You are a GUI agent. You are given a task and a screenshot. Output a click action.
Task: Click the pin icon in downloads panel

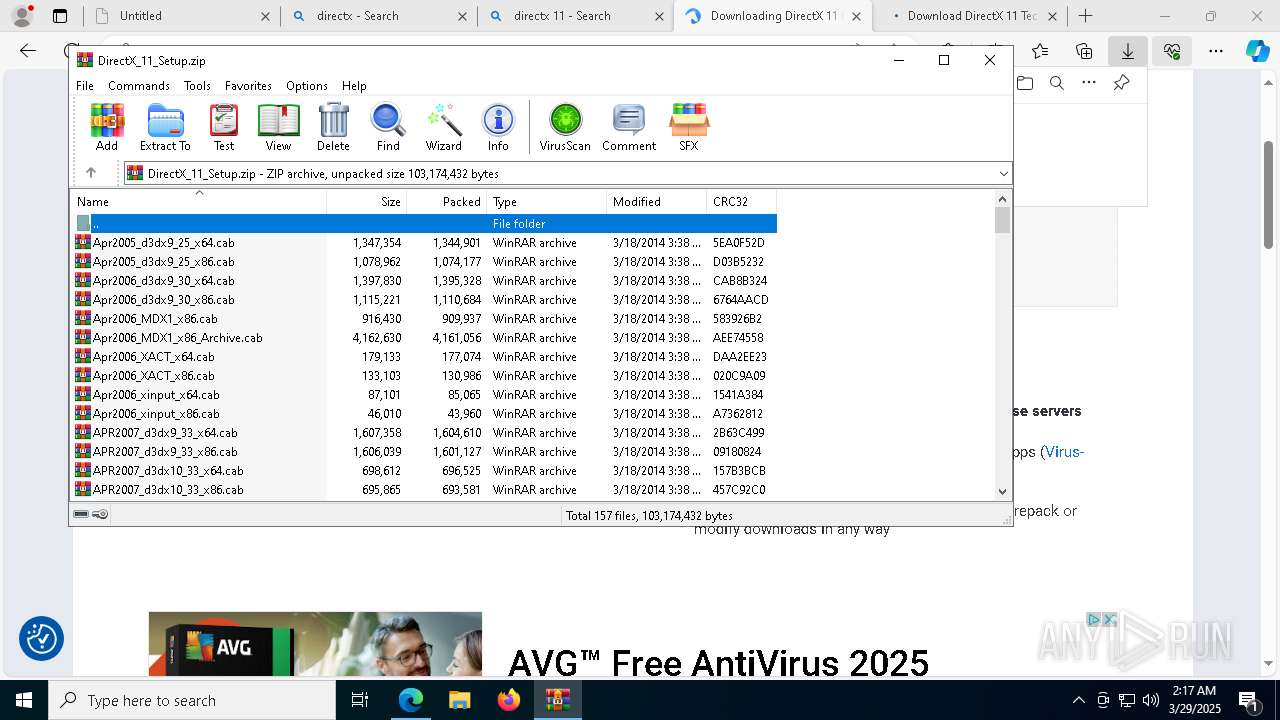point(1121,83)
